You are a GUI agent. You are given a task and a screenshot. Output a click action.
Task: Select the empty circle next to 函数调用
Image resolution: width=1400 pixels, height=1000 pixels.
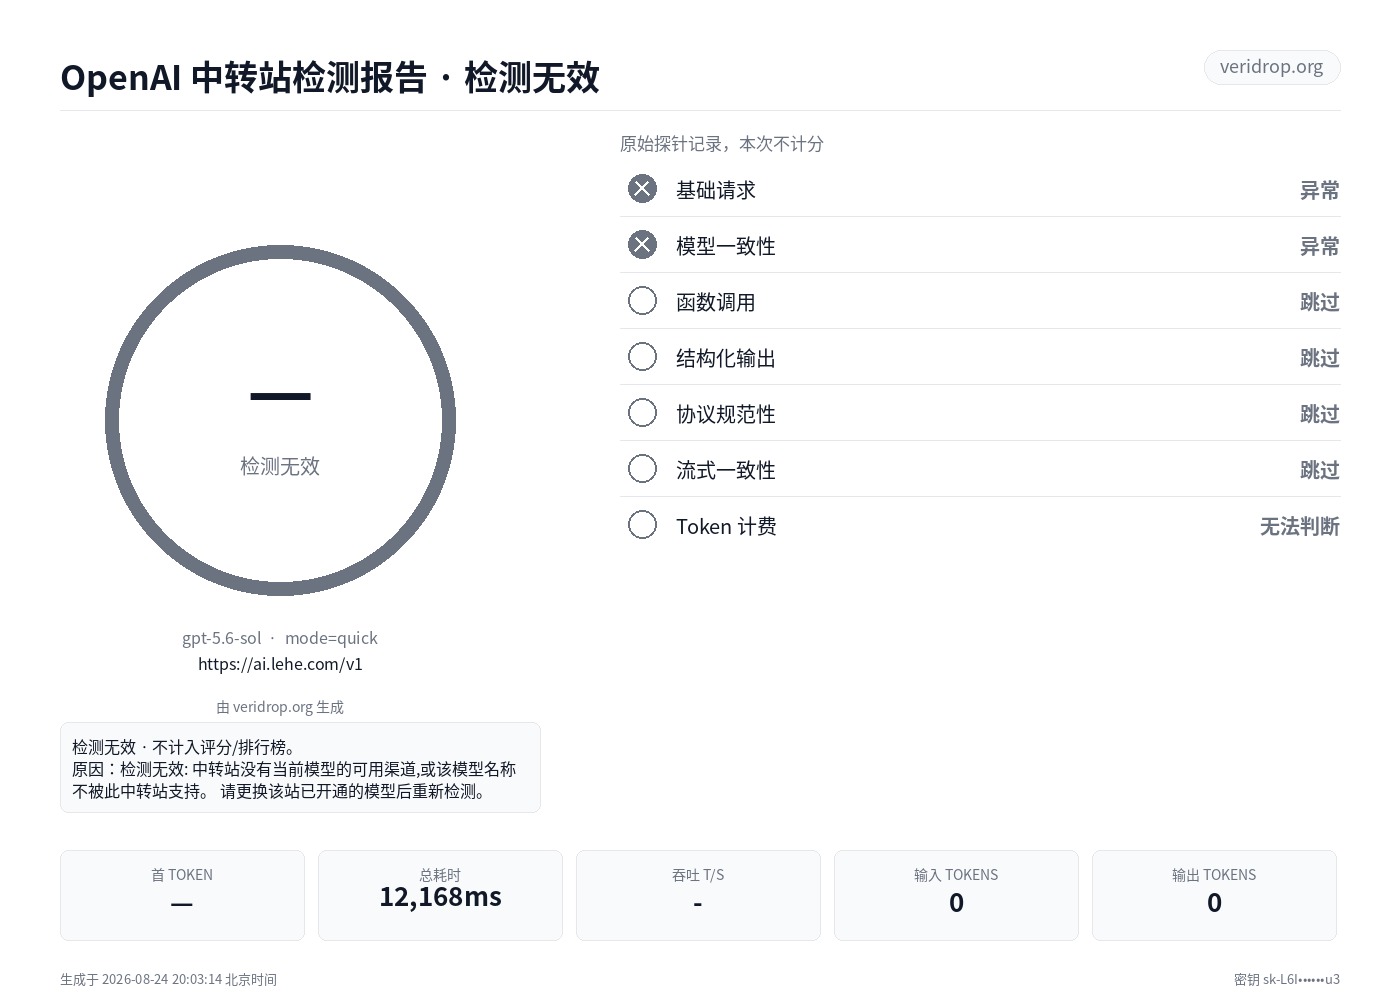coord(642,301)
